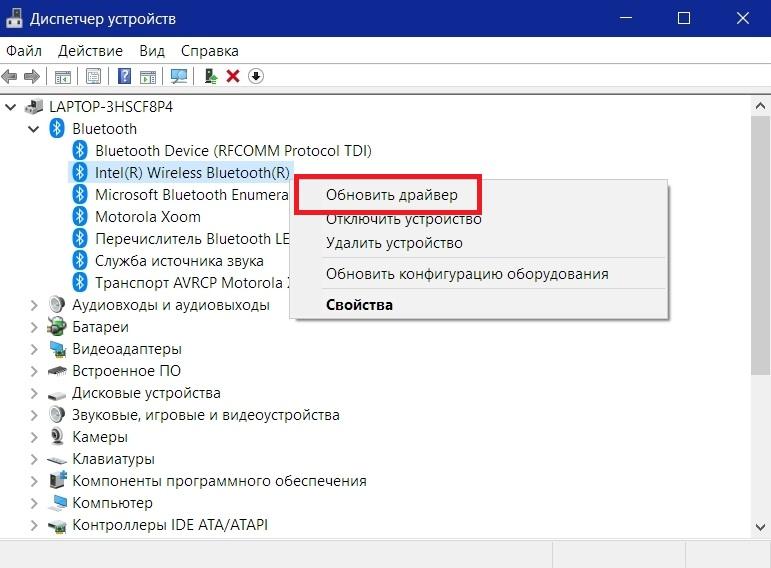Click the Back arrow toolbar icon
771x568 pixels.
9,76
